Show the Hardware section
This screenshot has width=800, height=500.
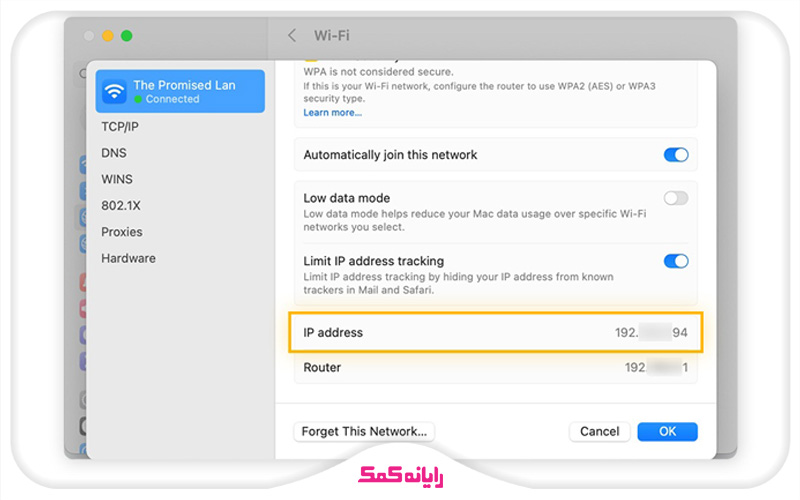coord(128,258)
